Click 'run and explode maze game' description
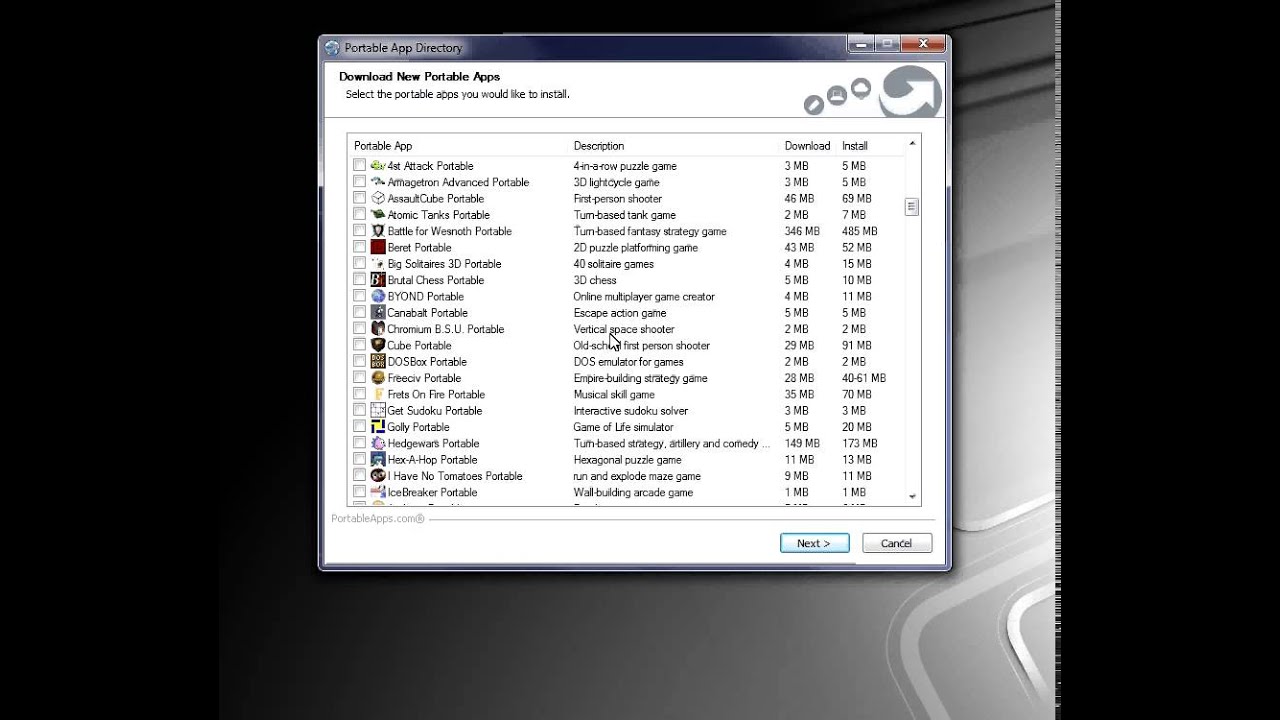 [637, 476]
